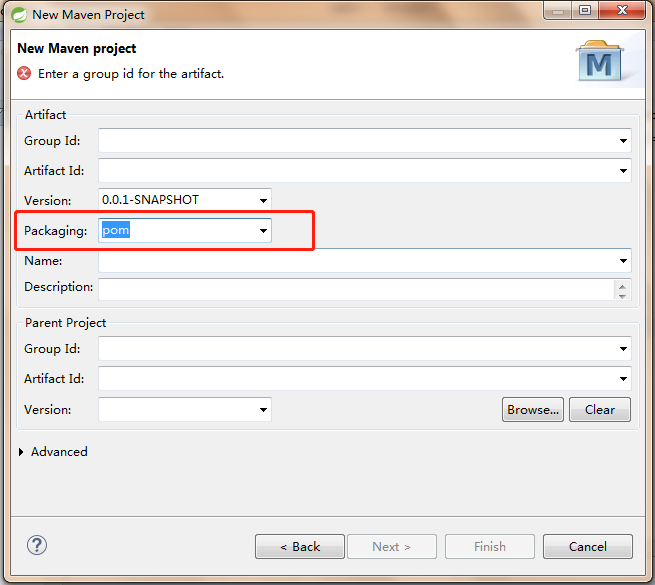The image size is (655, 585).
Task: Open the Name field dropdown arrow
Action: click(x=623, y=261)
